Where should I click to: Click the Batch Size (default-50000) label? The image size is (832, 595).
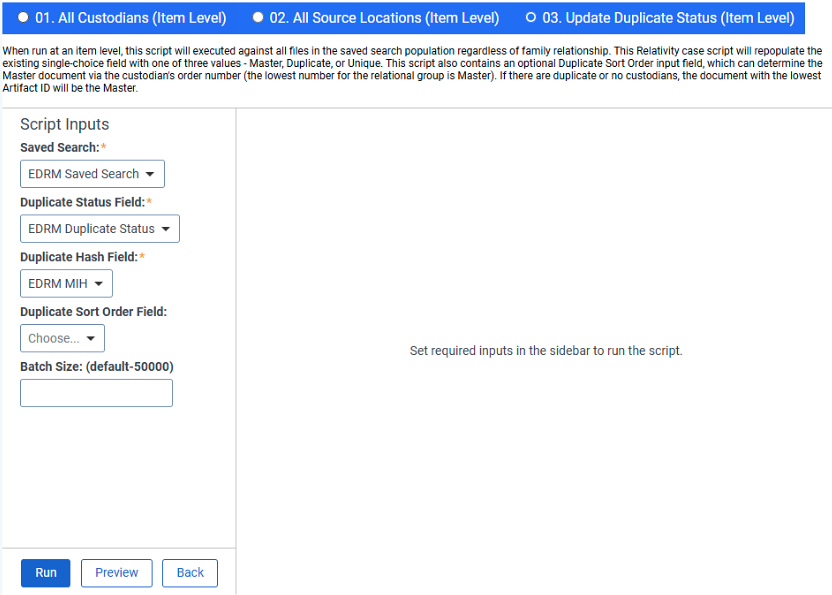[97, 367]
